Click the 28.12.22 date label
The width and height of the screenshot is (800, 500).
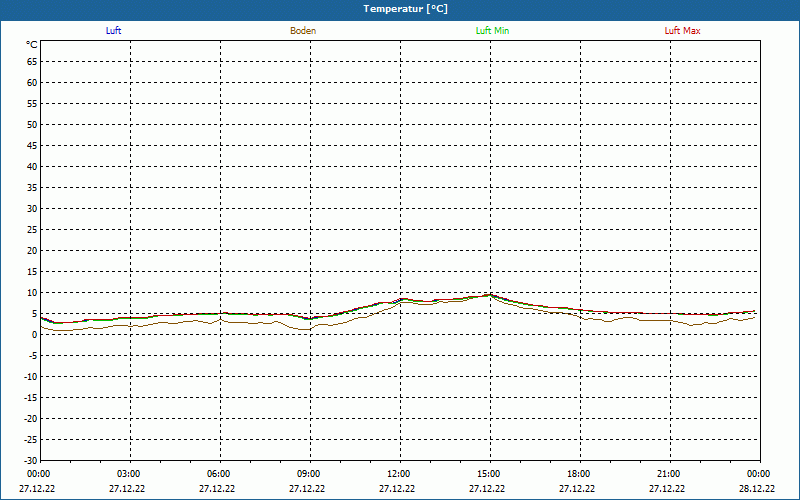pos(757,489)
